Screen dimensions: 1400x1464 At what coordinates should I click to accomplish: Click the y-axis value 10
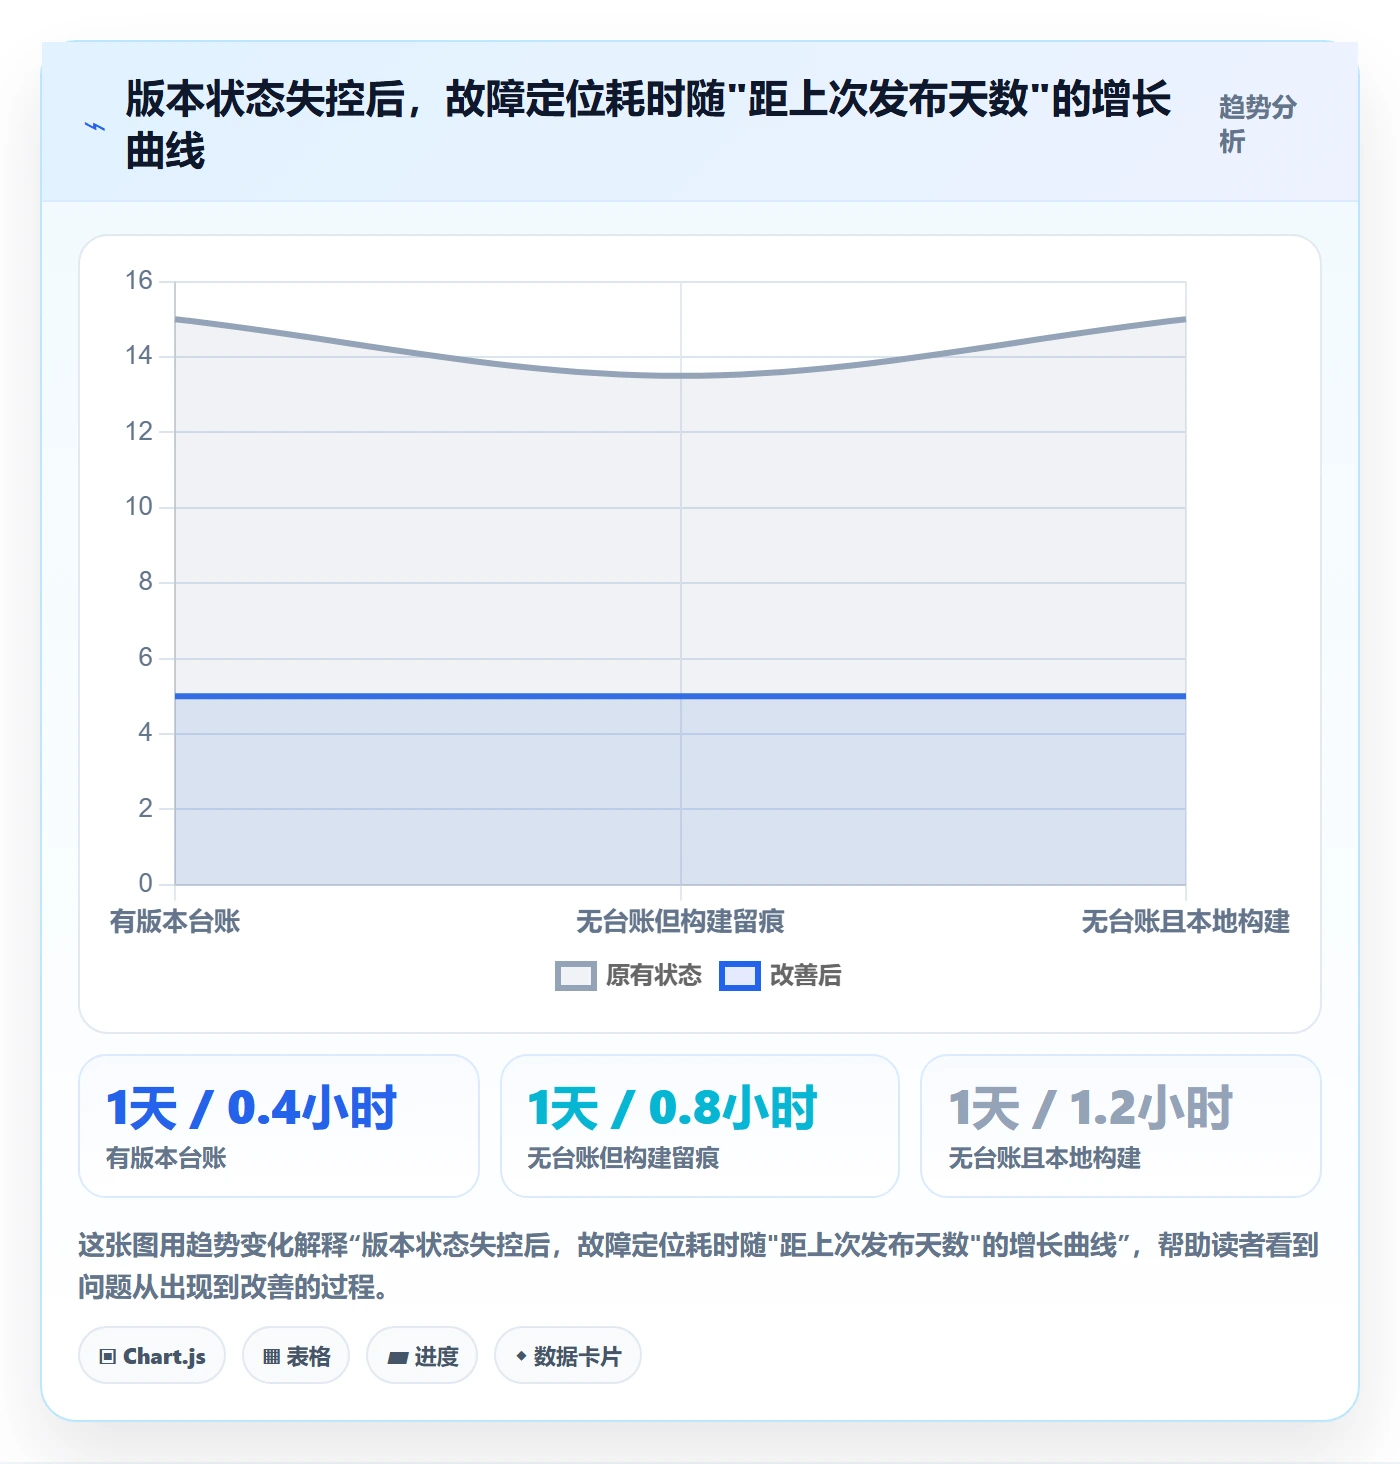(139, 507)
